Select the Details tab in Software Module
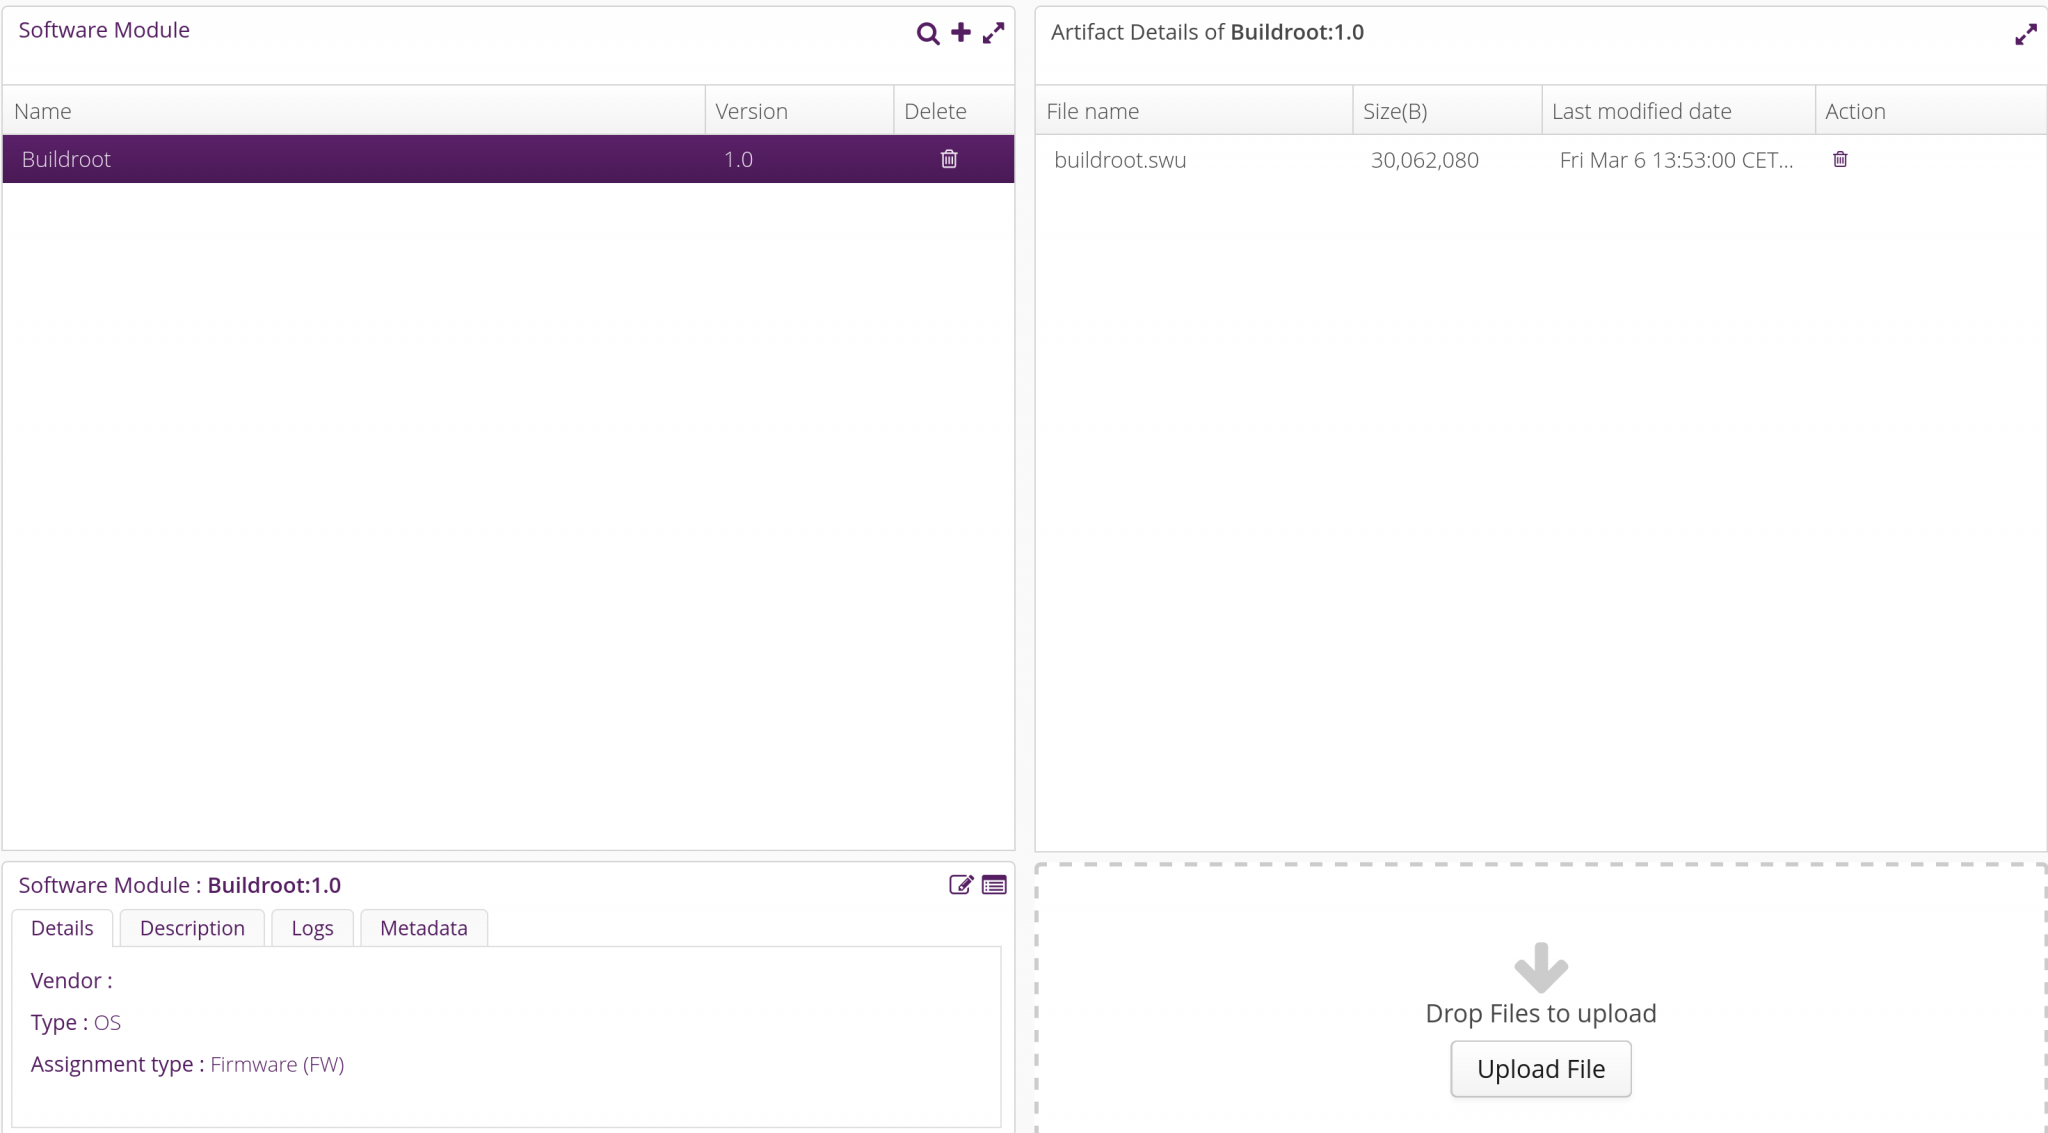 pos(63,926)
